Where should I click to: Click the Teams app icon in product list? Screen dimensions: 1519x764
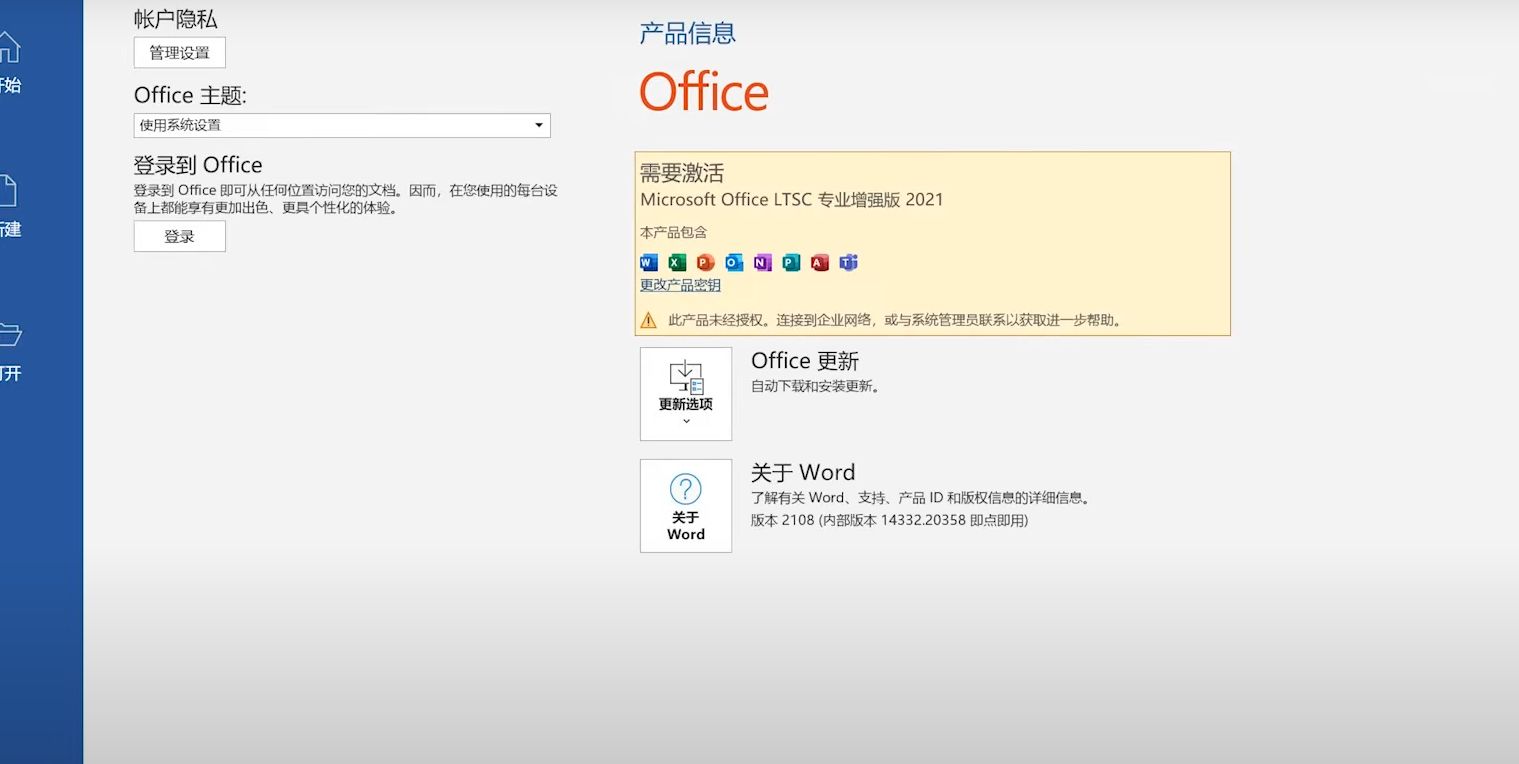(x=849, y=263)
